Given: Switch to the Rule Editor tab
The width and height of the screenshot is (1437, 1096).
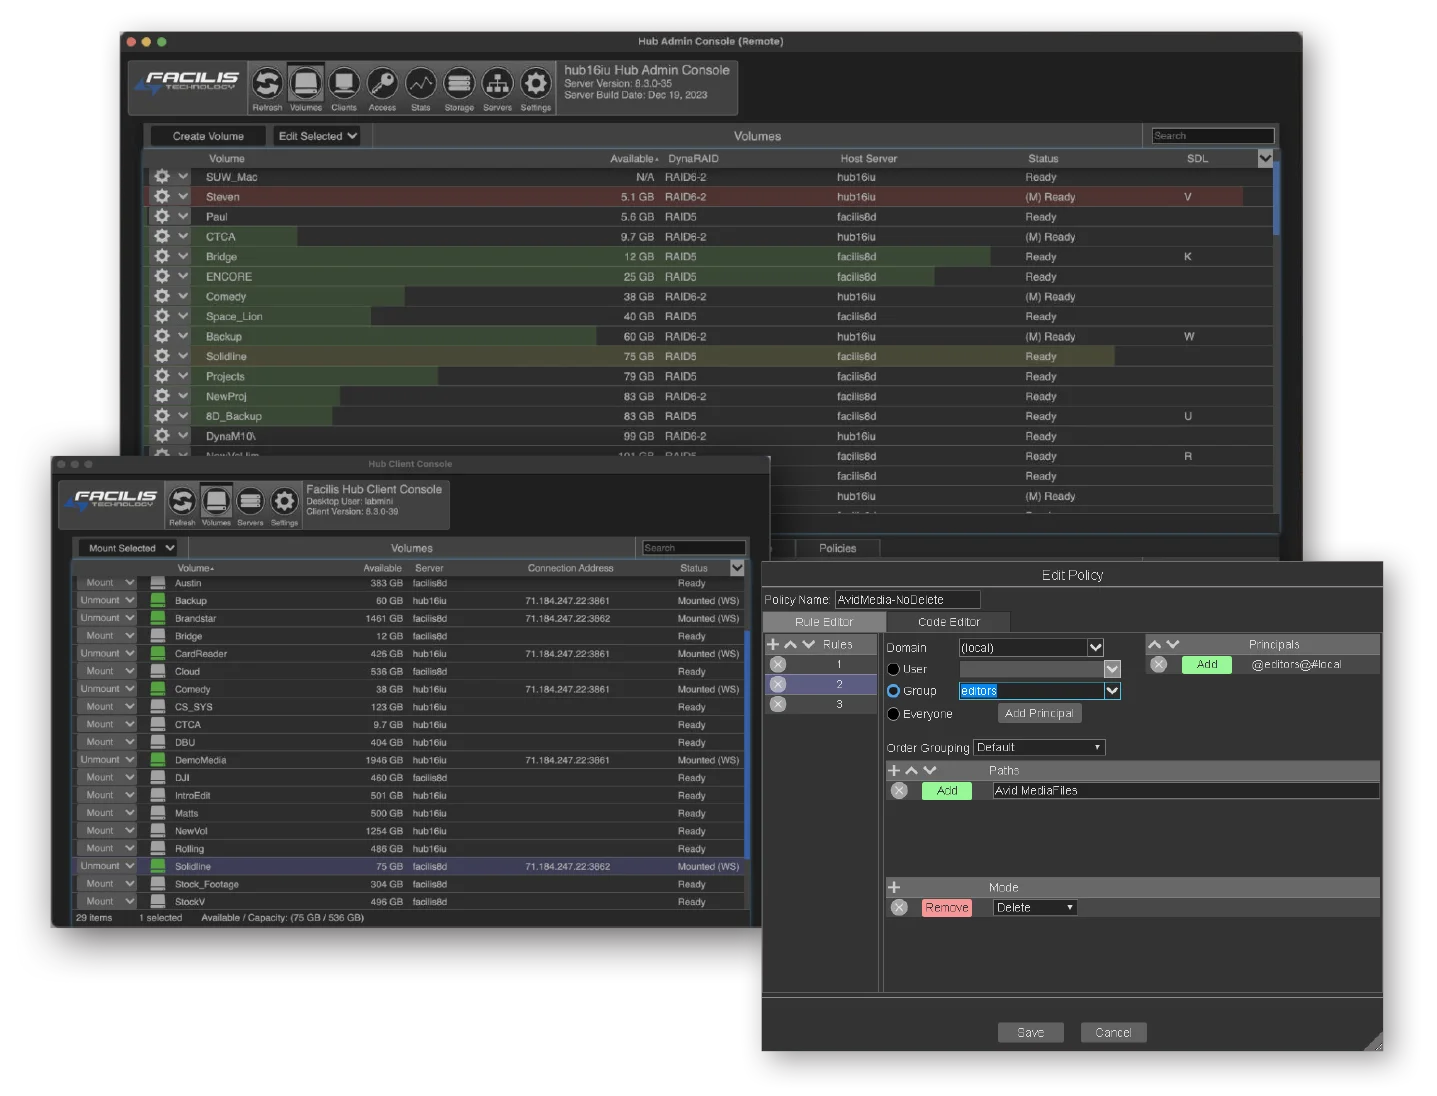Looking at the screenshot, I should (x=824, y=622).
